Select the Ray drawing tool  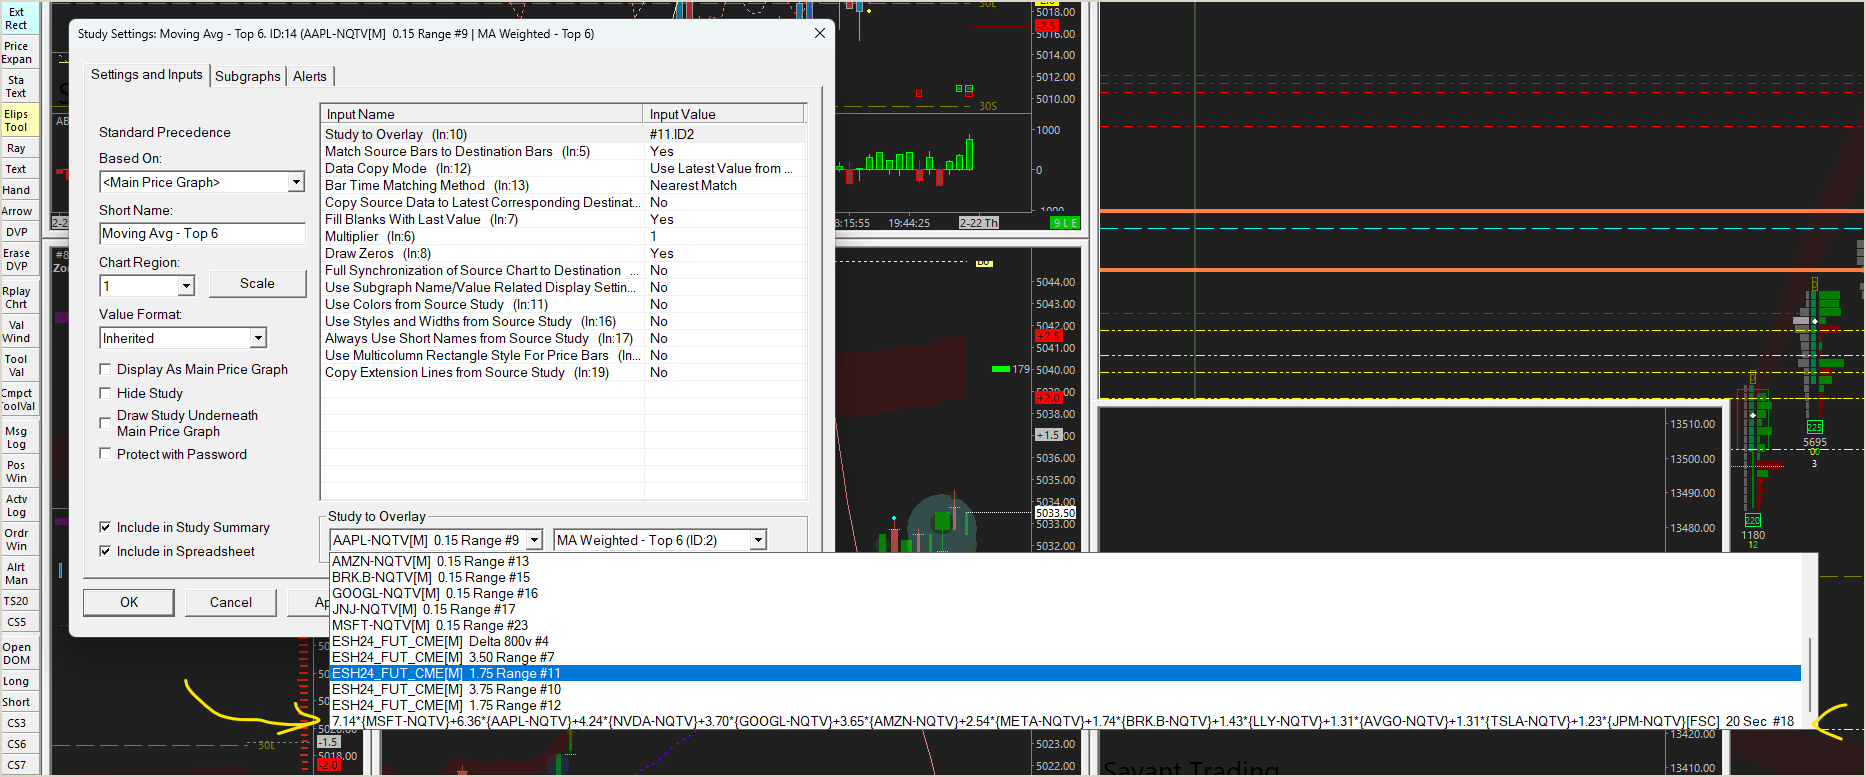pos(17,148)
